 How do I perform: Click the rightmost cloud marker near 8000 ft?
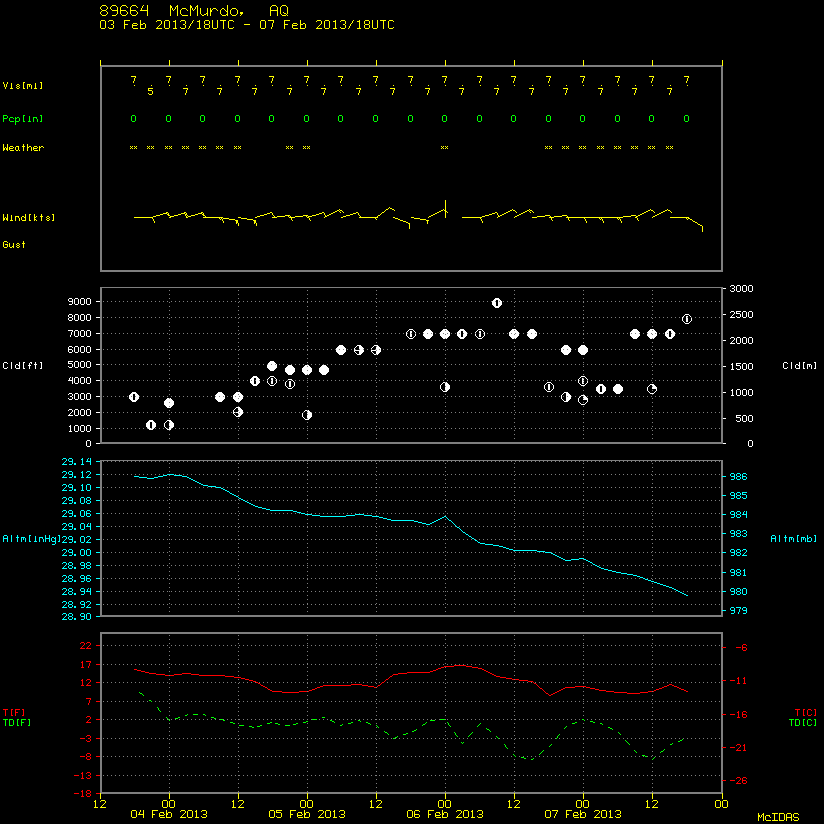[687, 319]
